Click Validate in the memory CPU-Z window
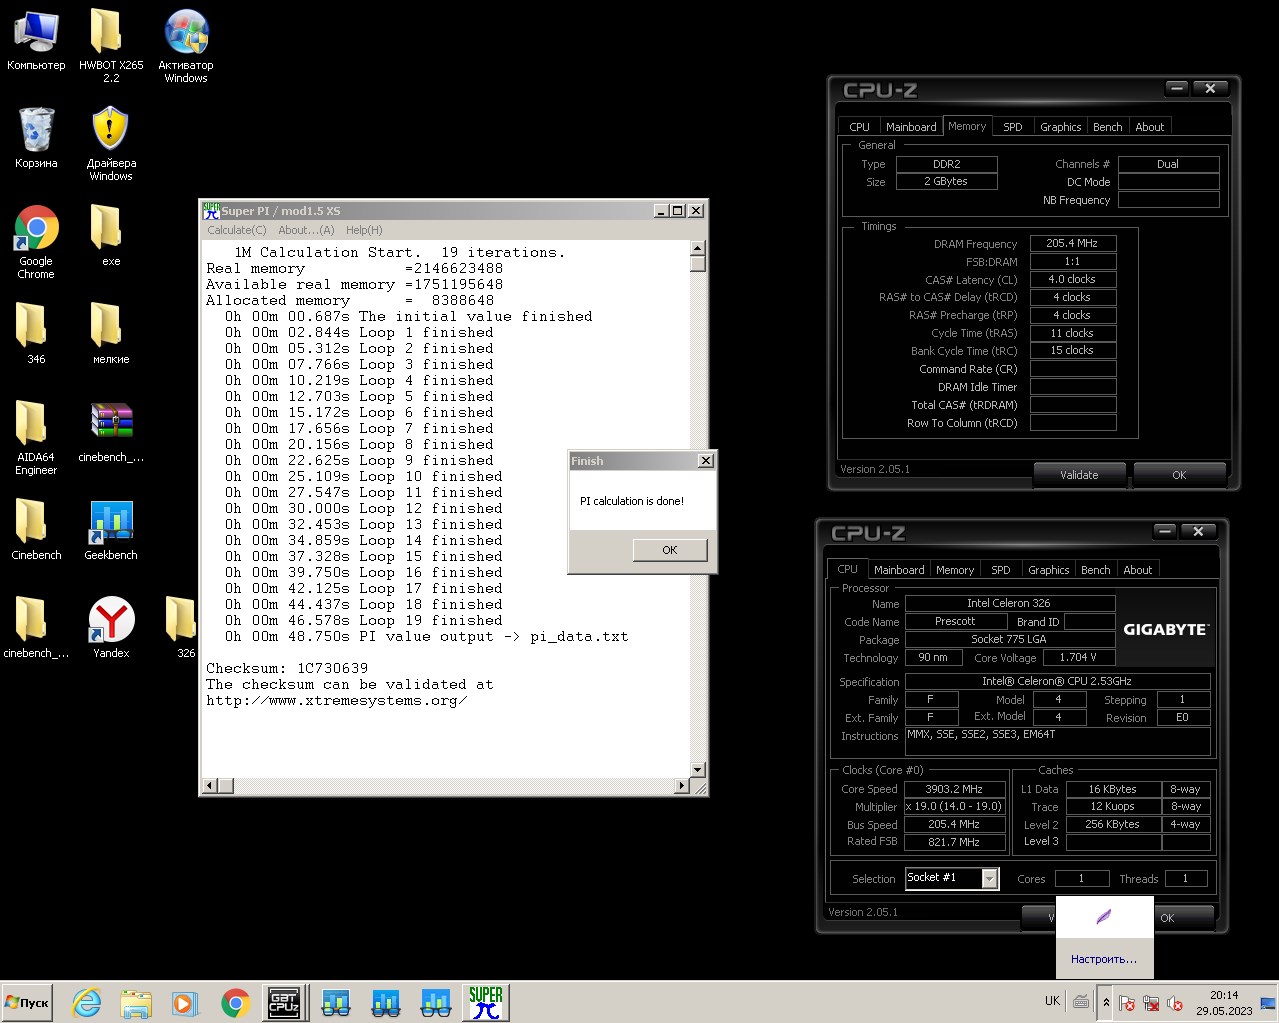 click(1079, 475)
